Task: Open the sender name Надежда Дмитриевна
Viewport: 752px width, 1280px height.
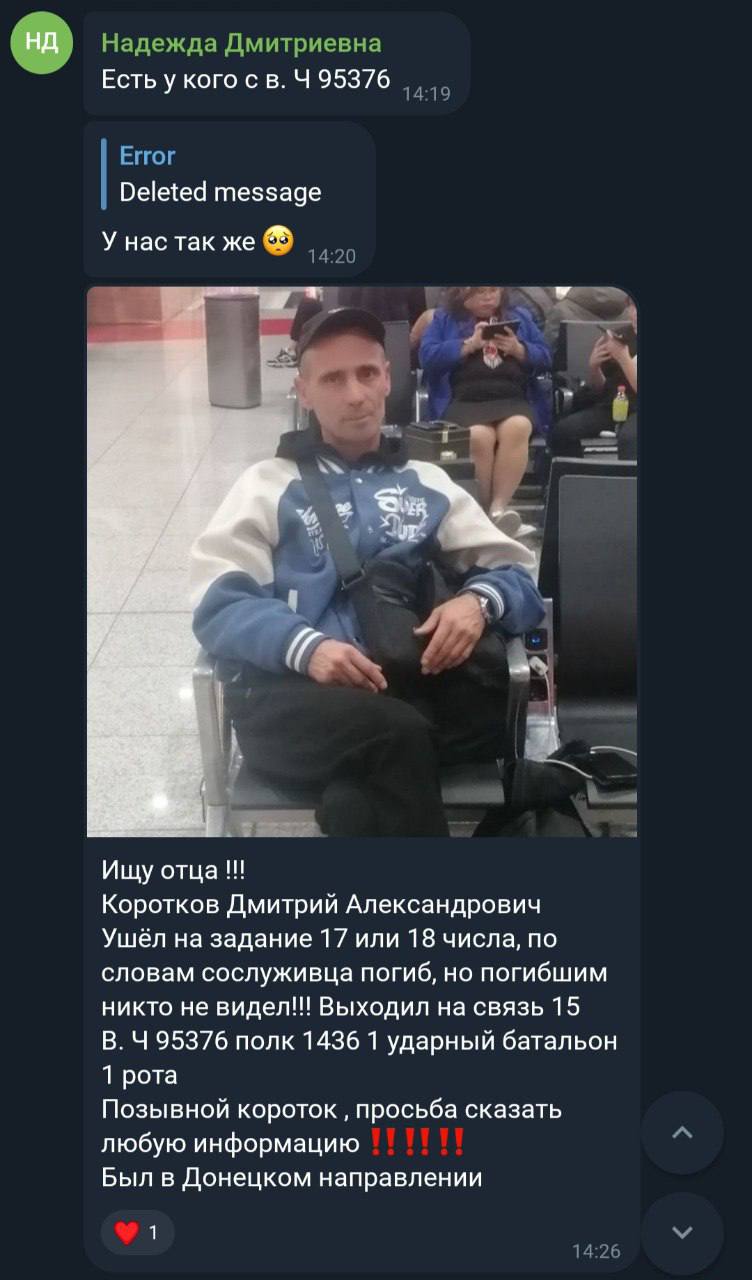Action: (241, 43)
